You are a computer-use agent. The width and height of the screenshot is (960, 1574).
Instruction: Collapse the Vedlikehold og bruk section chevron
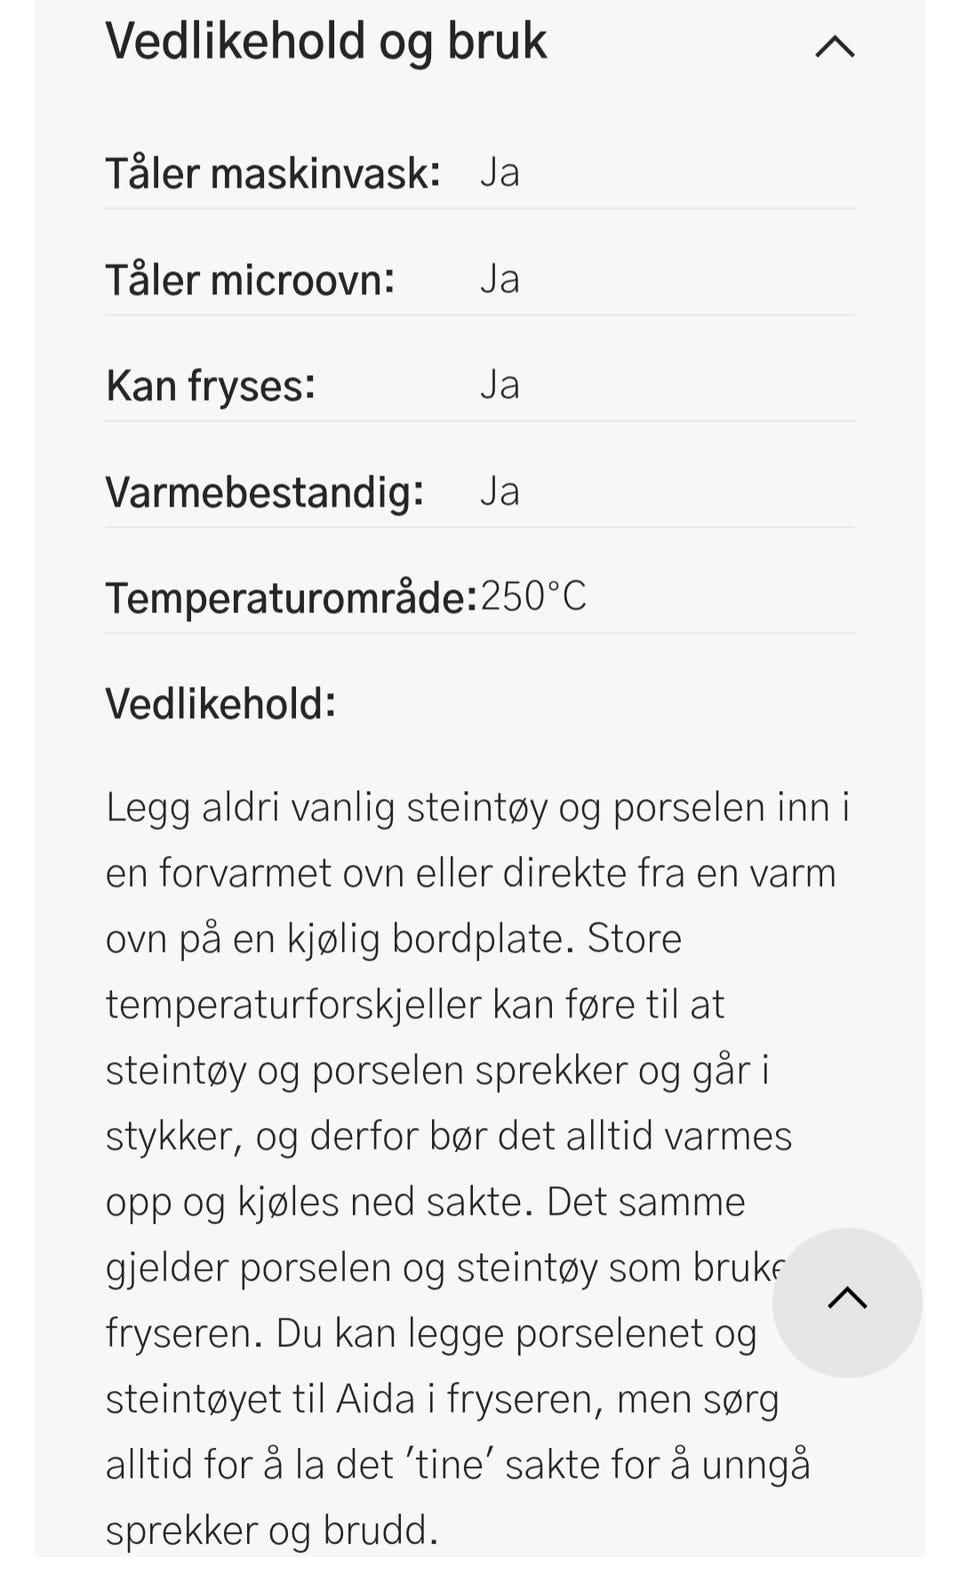pos(835,46)
